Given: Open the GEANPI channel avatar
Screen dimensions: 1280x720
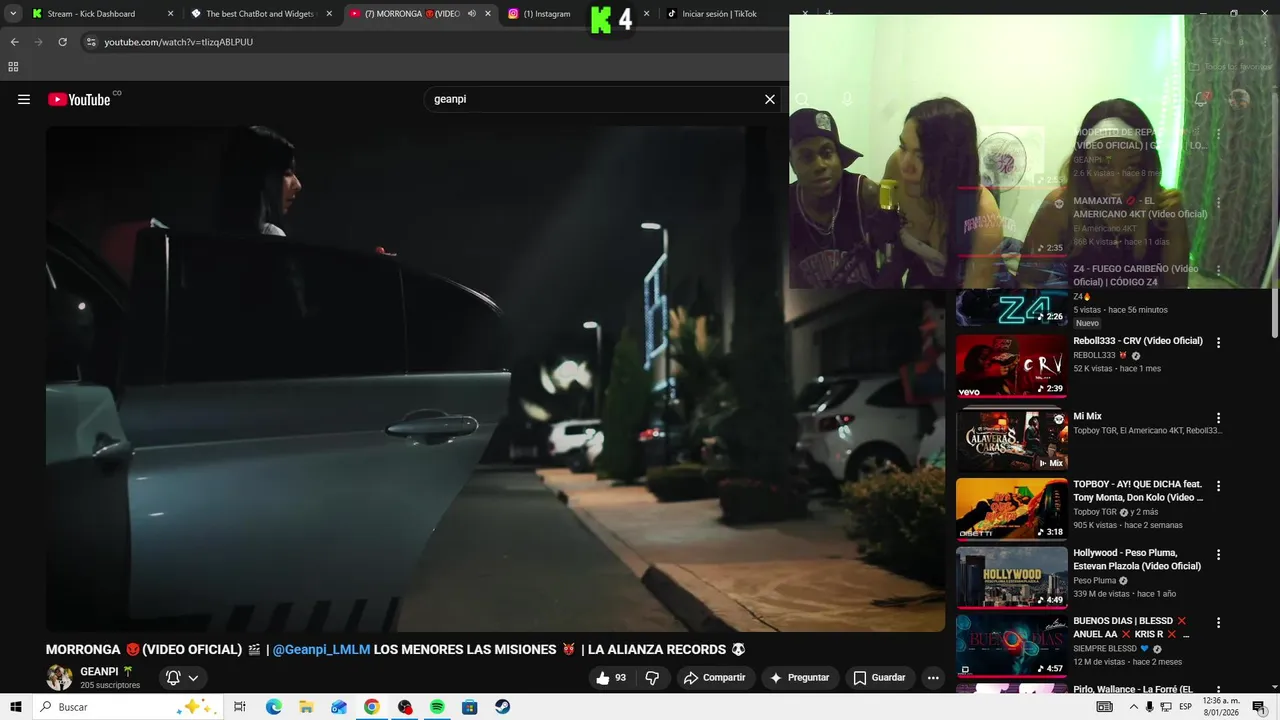Looking at the screenshot, I should point(59,677).
